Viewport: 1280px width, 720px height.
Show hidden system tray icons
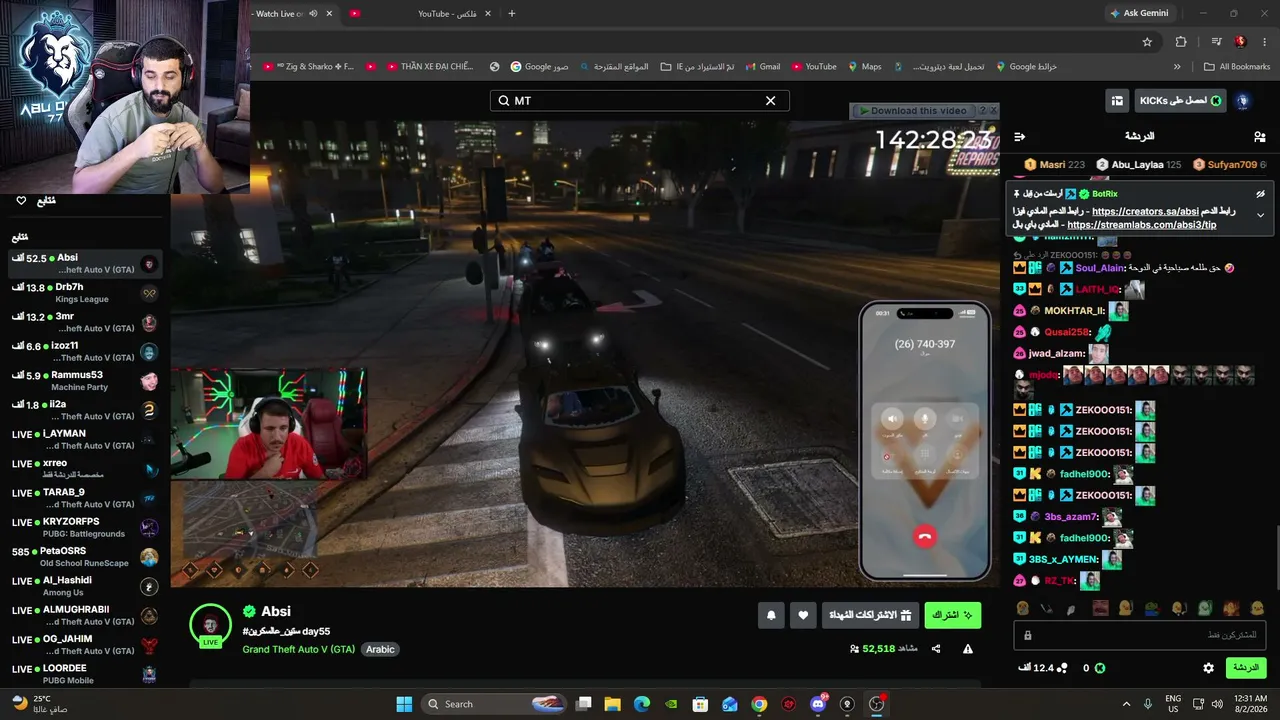[1126, 704]
